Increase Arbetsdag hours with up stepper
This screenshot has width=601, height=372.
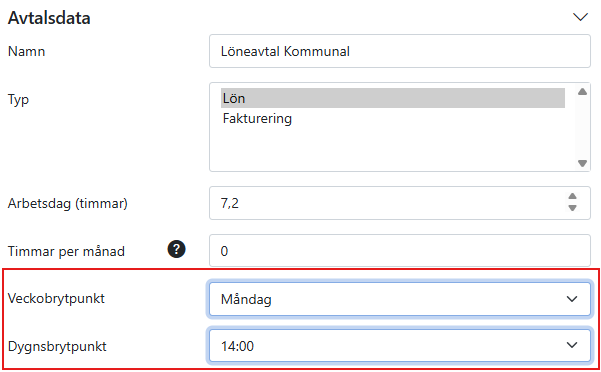tap(572, 197)
